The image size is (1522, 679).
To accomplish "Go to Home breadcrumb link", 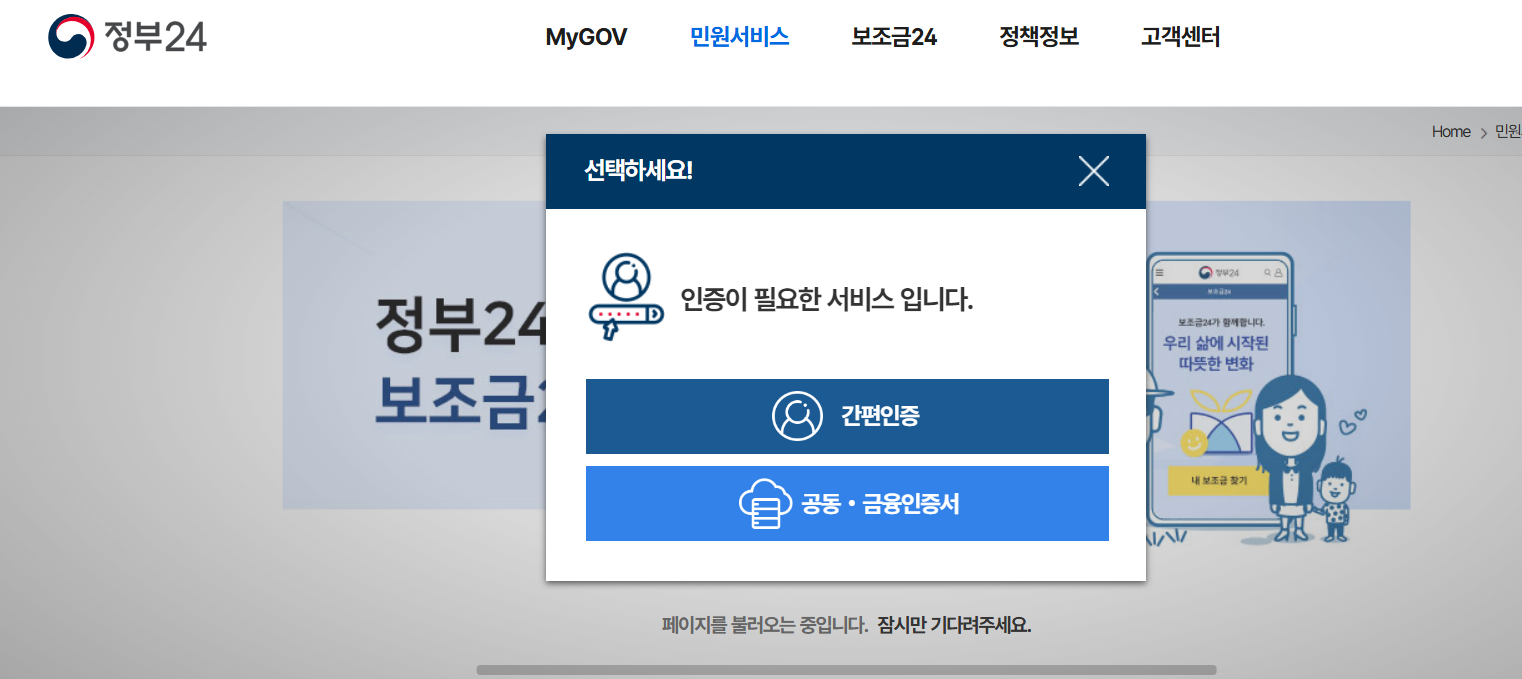I will 1451,132.
